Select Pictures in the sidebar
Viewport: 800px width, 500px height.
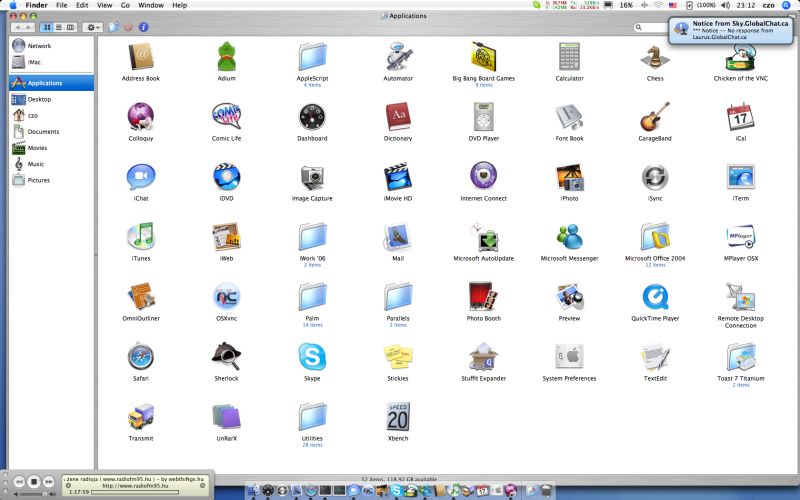click(52, 180)
